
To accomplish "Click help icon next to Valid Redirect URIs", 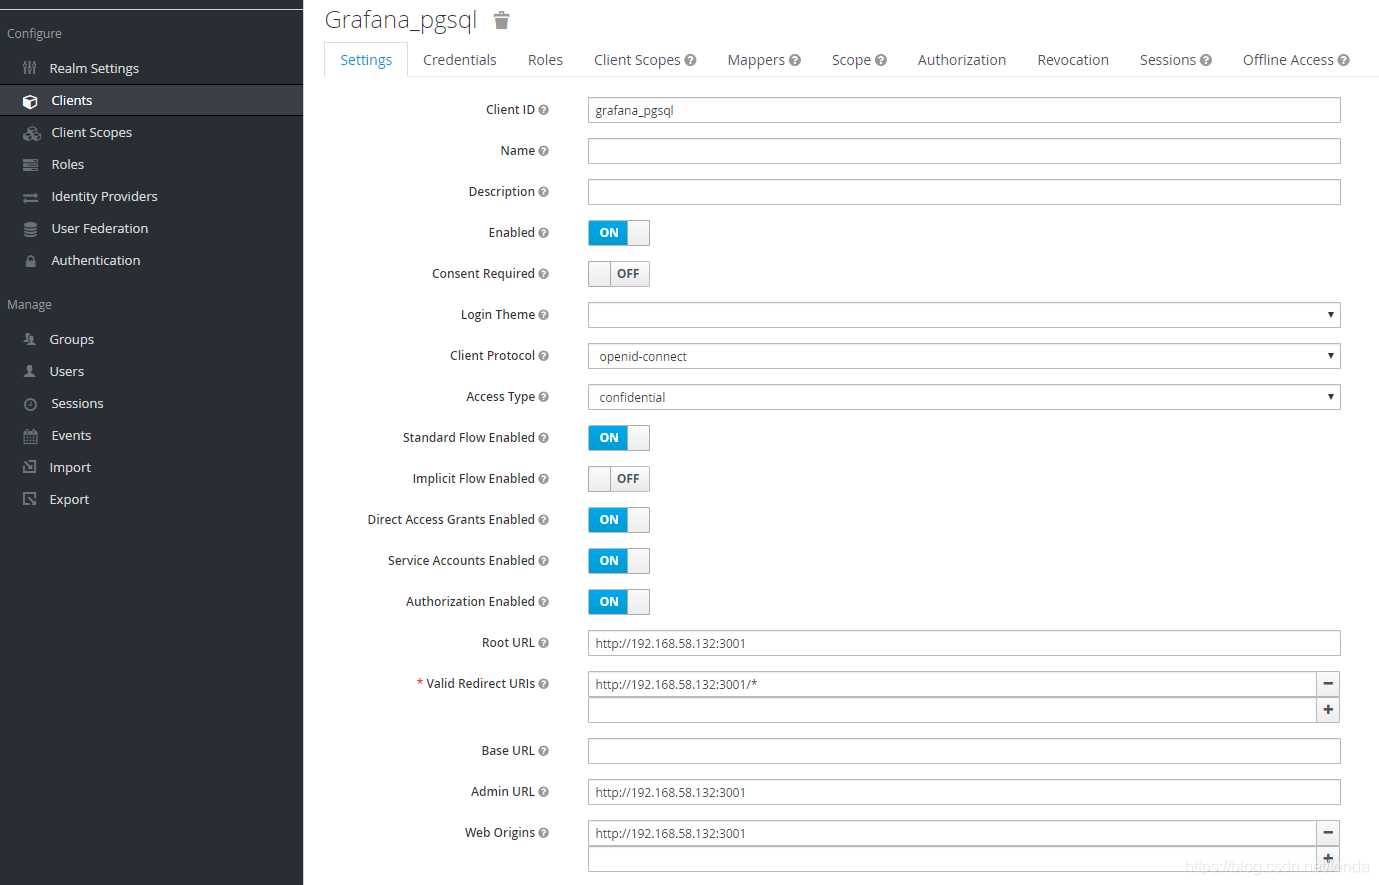I will pyautogui.click(x=544, y=684).
